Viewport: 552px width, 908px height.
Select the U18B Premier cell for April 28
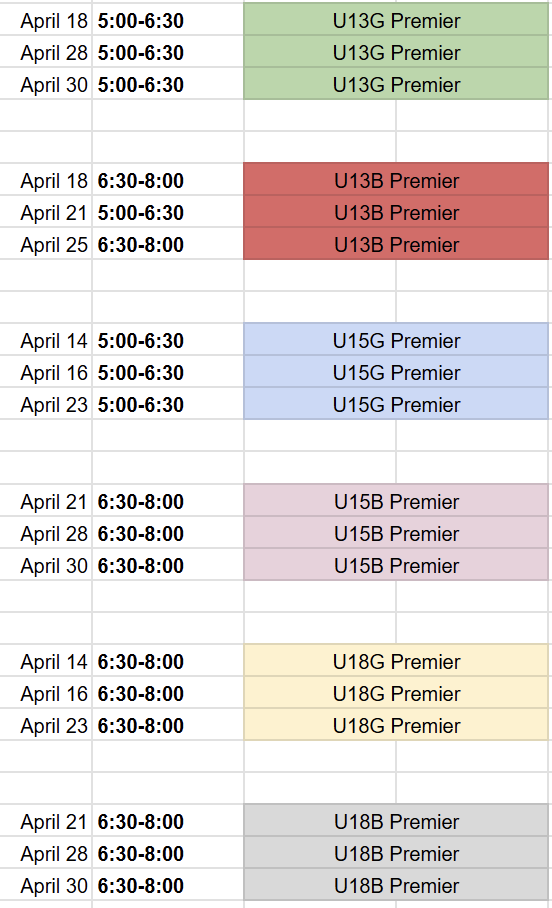(396, 853)
